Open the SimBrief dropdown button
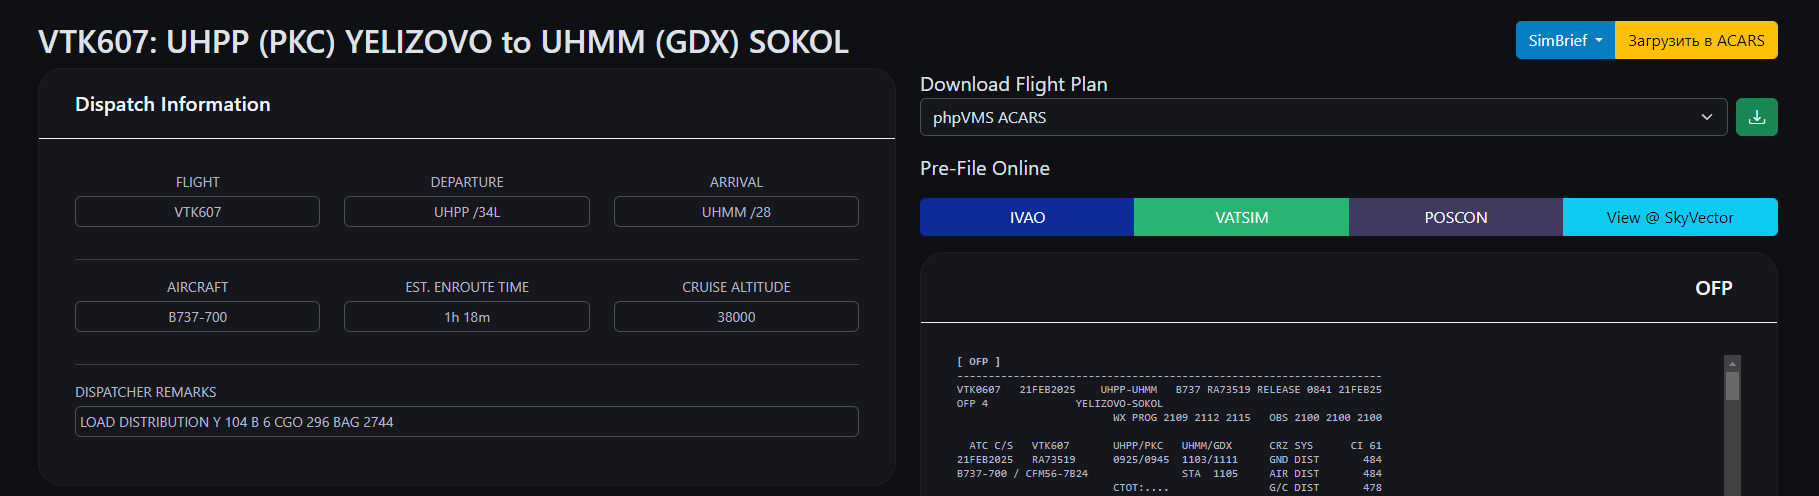1819x496 pixels. pos(1565,40)
